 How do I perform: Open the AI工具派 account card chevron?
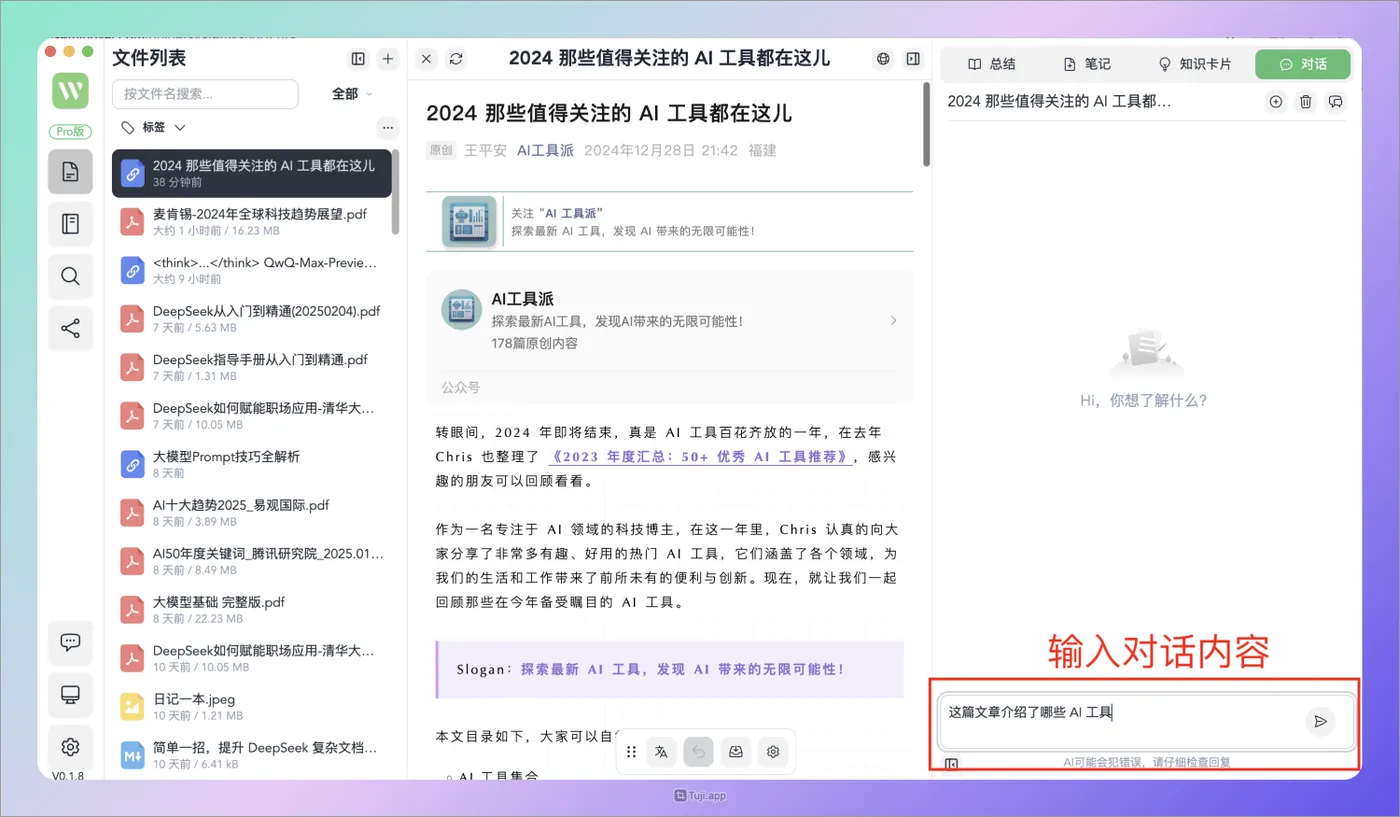tap(893, 321)
